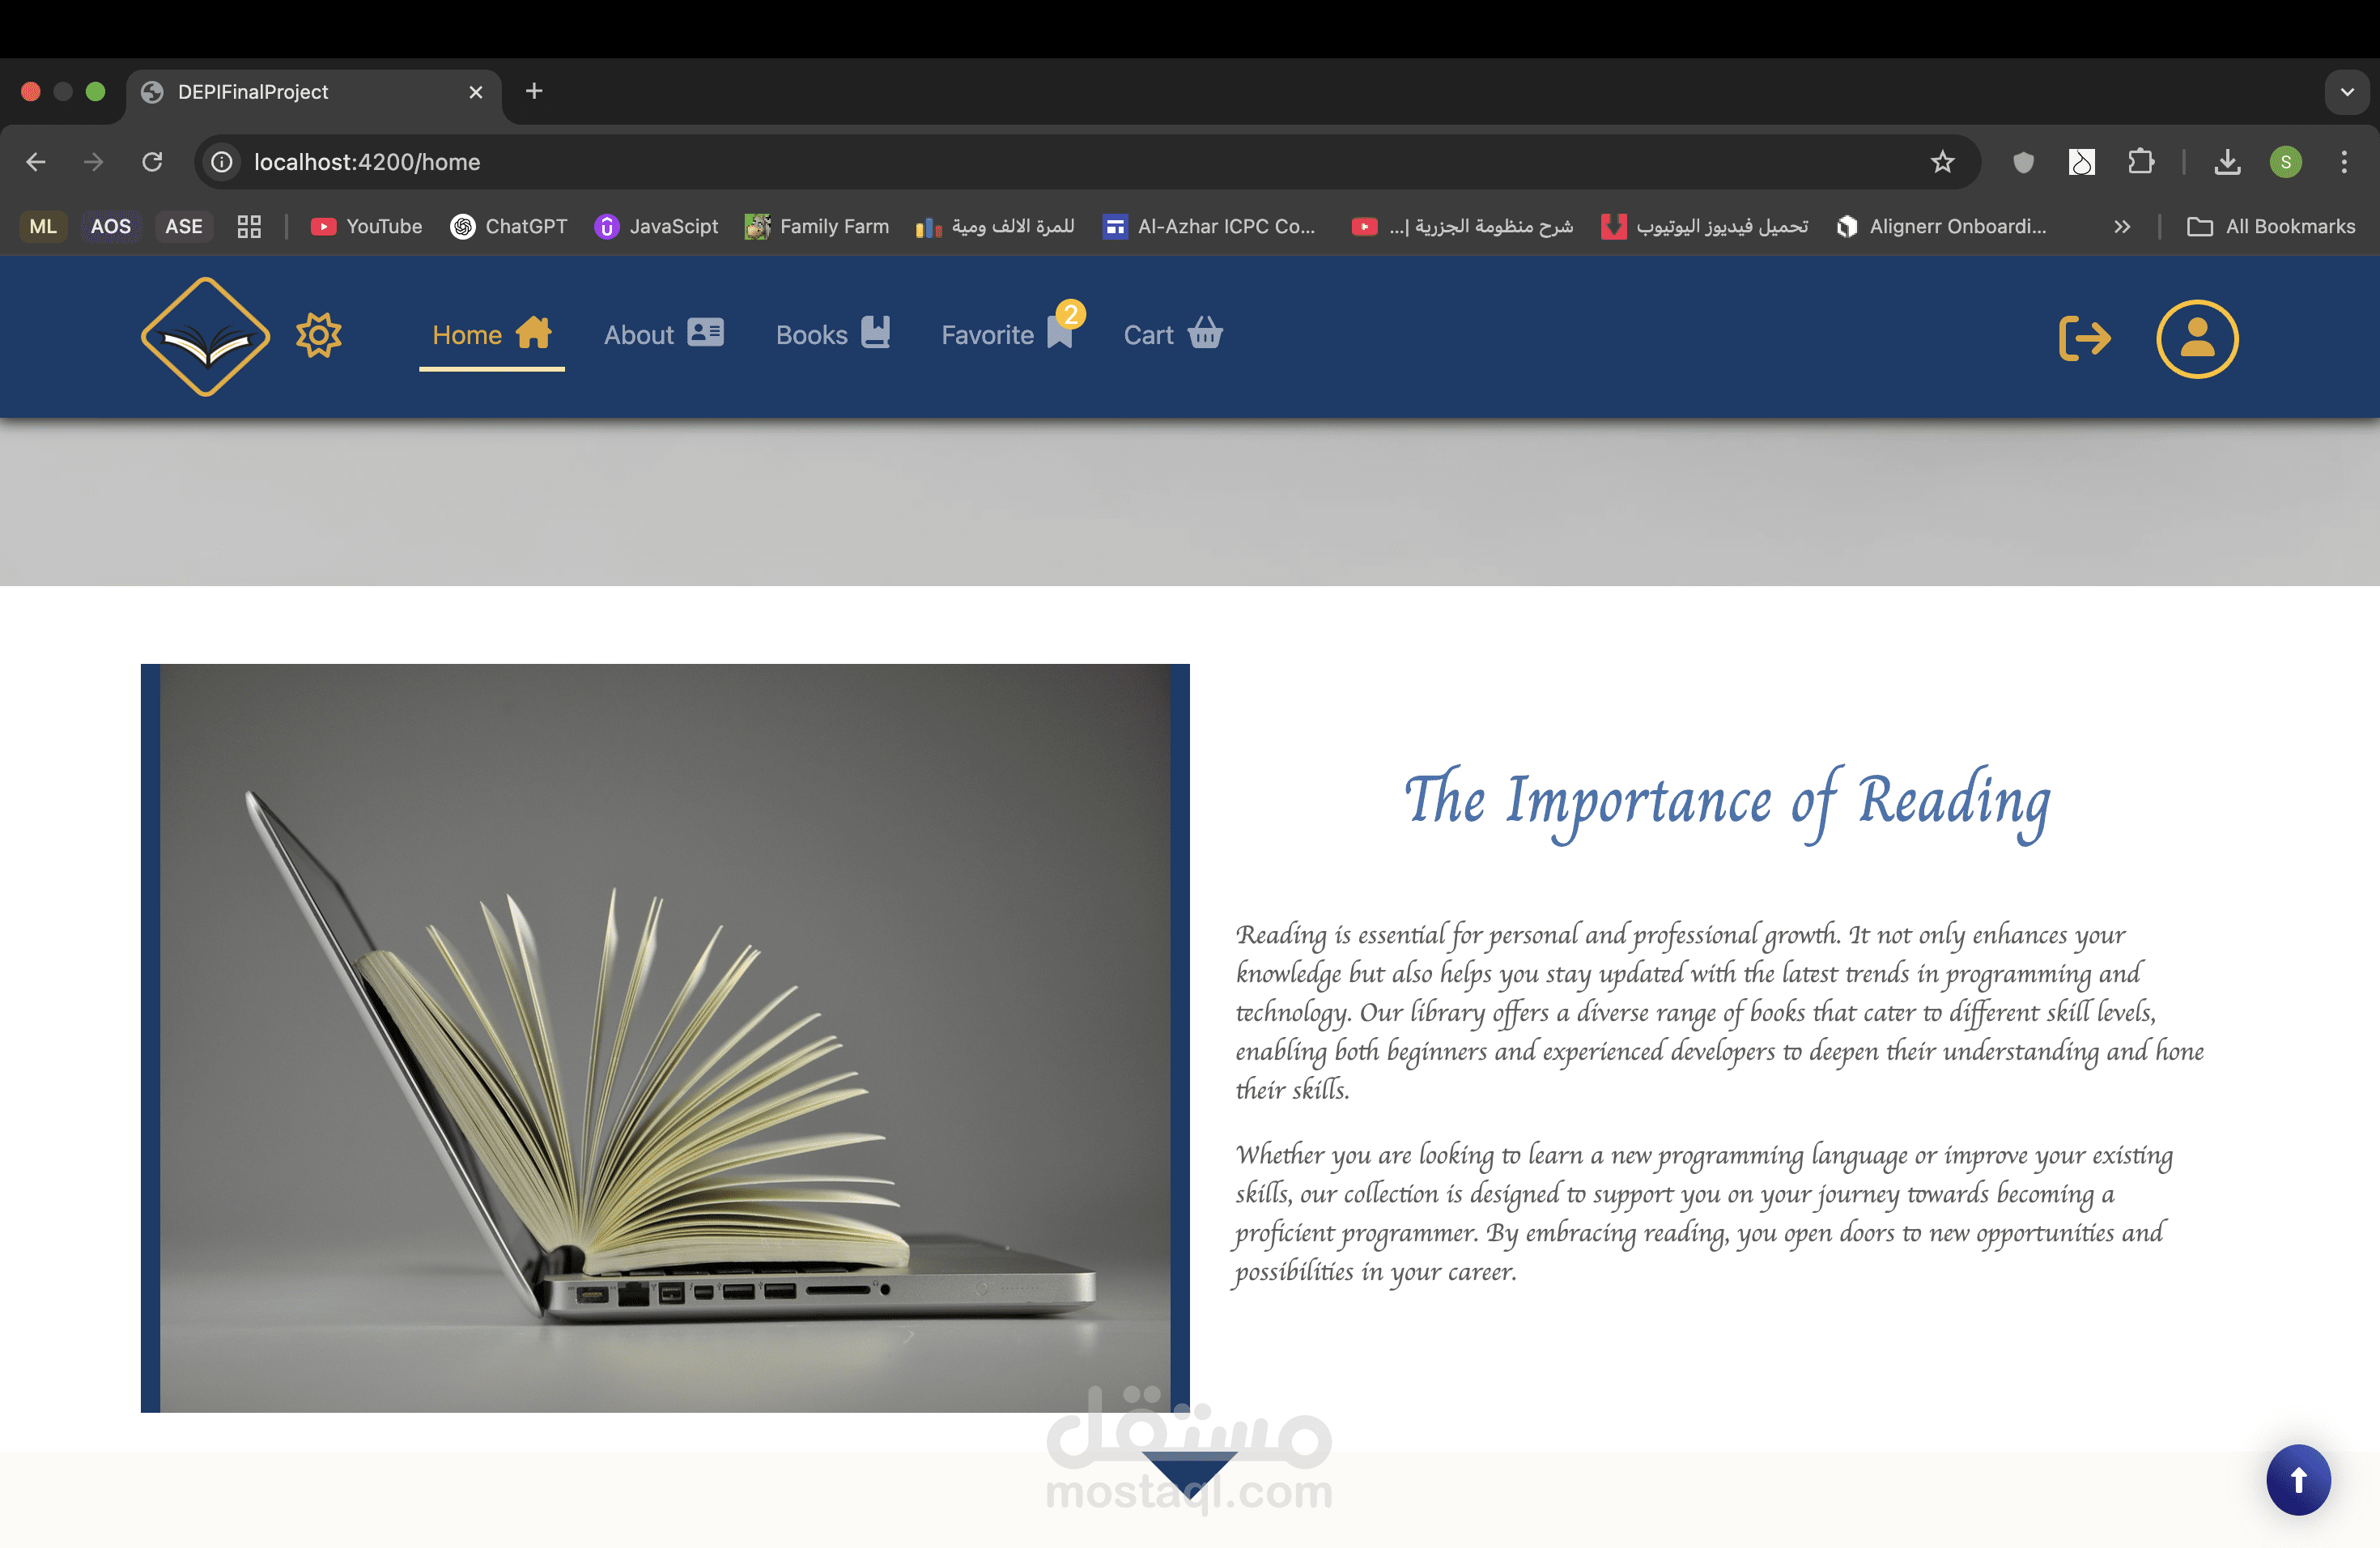Click the localhost:4200/home address bar
The height and width of the screenshot is (1548, 2380).
coord(1088,162)
